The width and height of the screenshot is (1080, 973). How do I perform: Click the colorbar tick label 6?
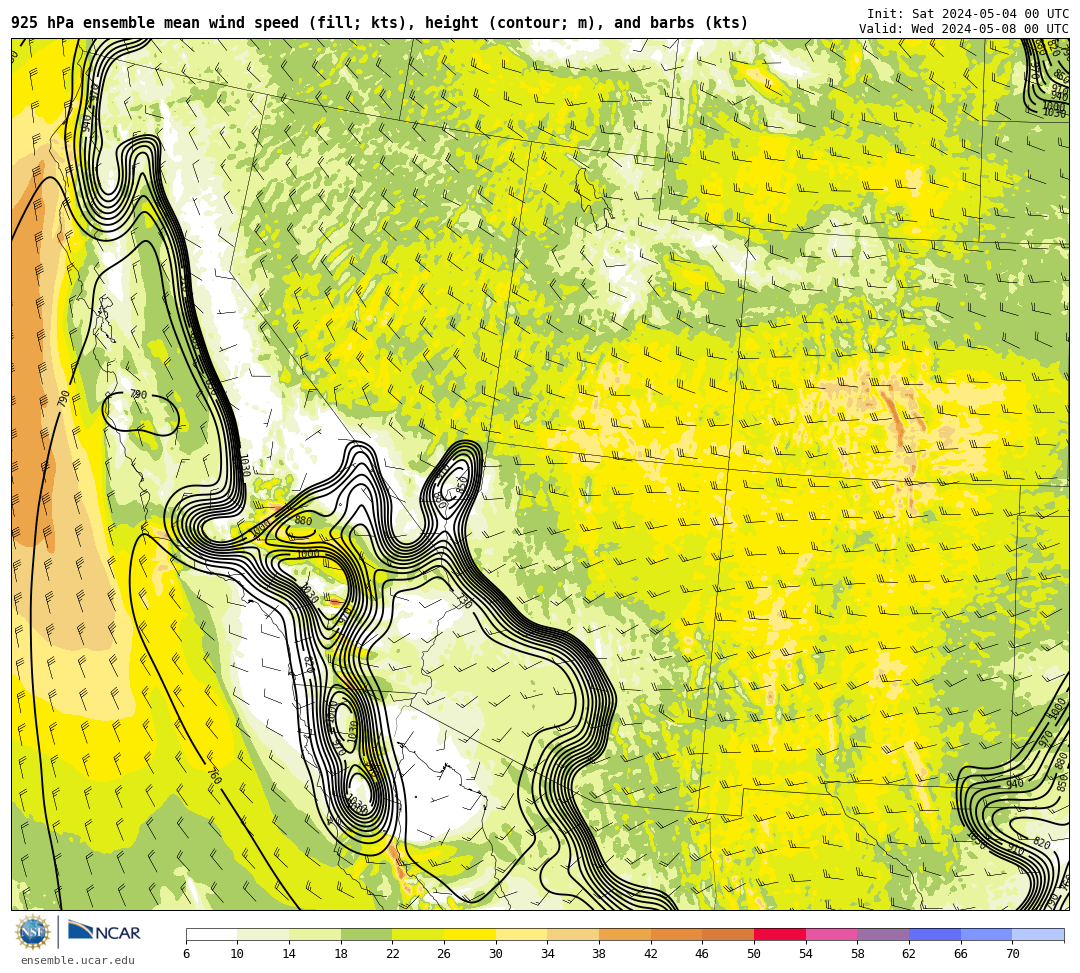point(186,954)
